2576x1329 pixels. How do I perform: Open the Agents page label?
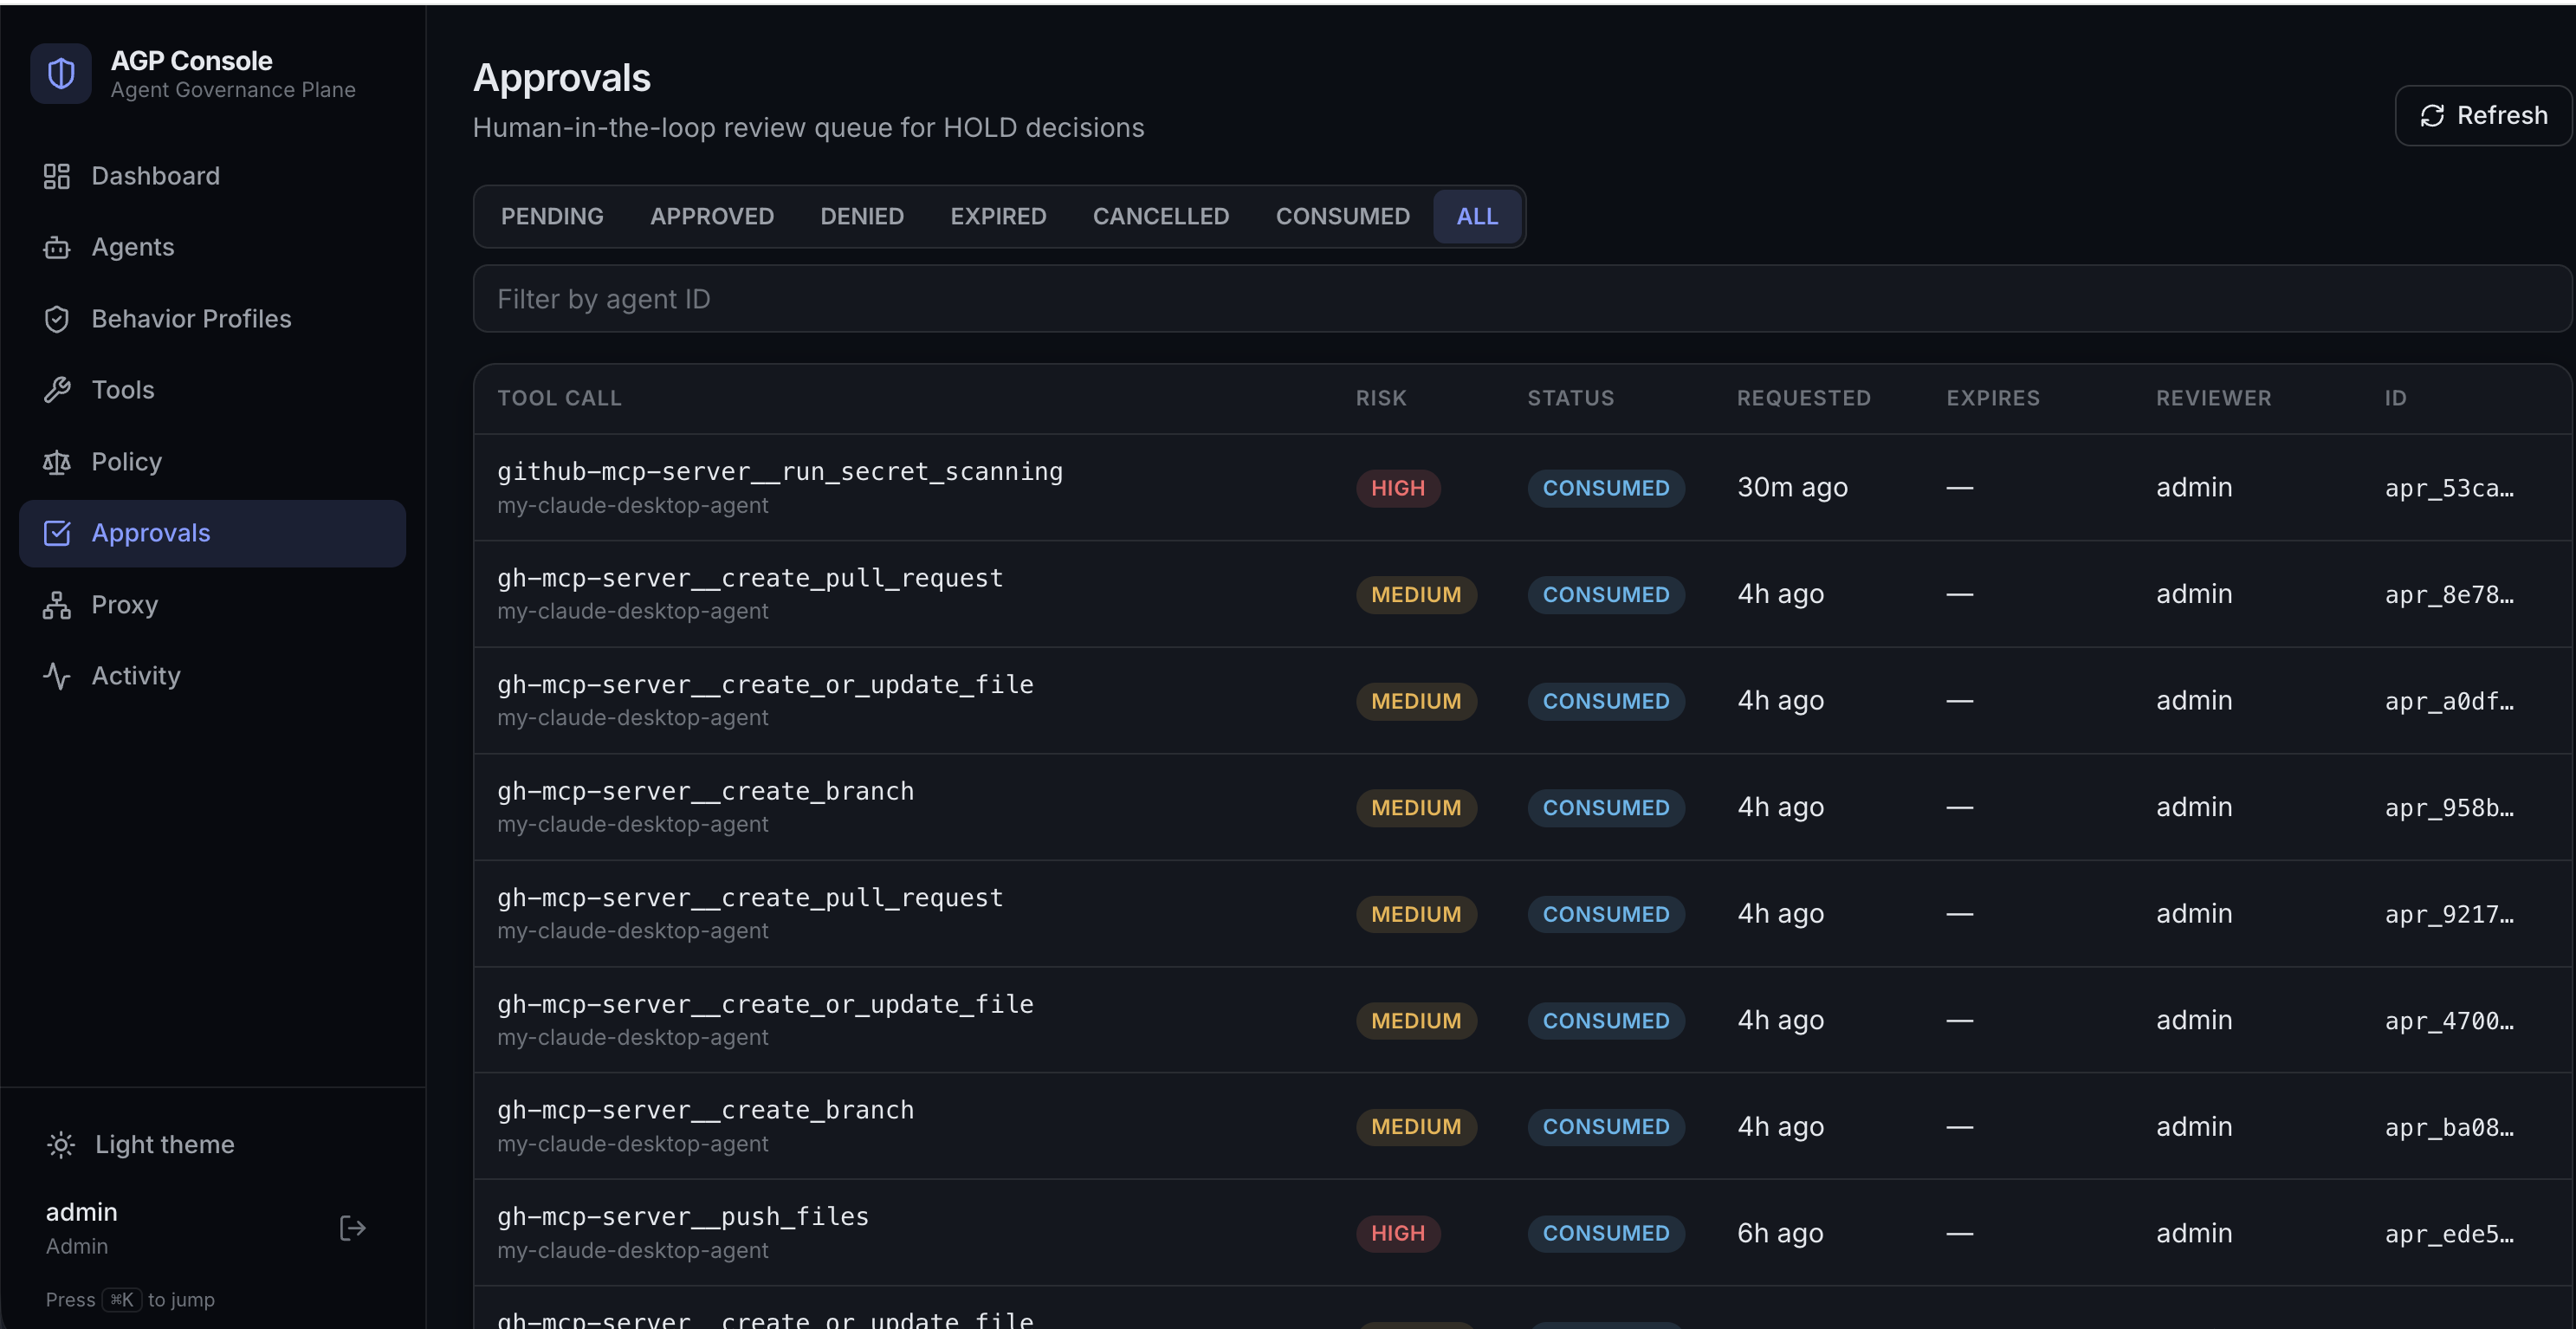point(133,247)
